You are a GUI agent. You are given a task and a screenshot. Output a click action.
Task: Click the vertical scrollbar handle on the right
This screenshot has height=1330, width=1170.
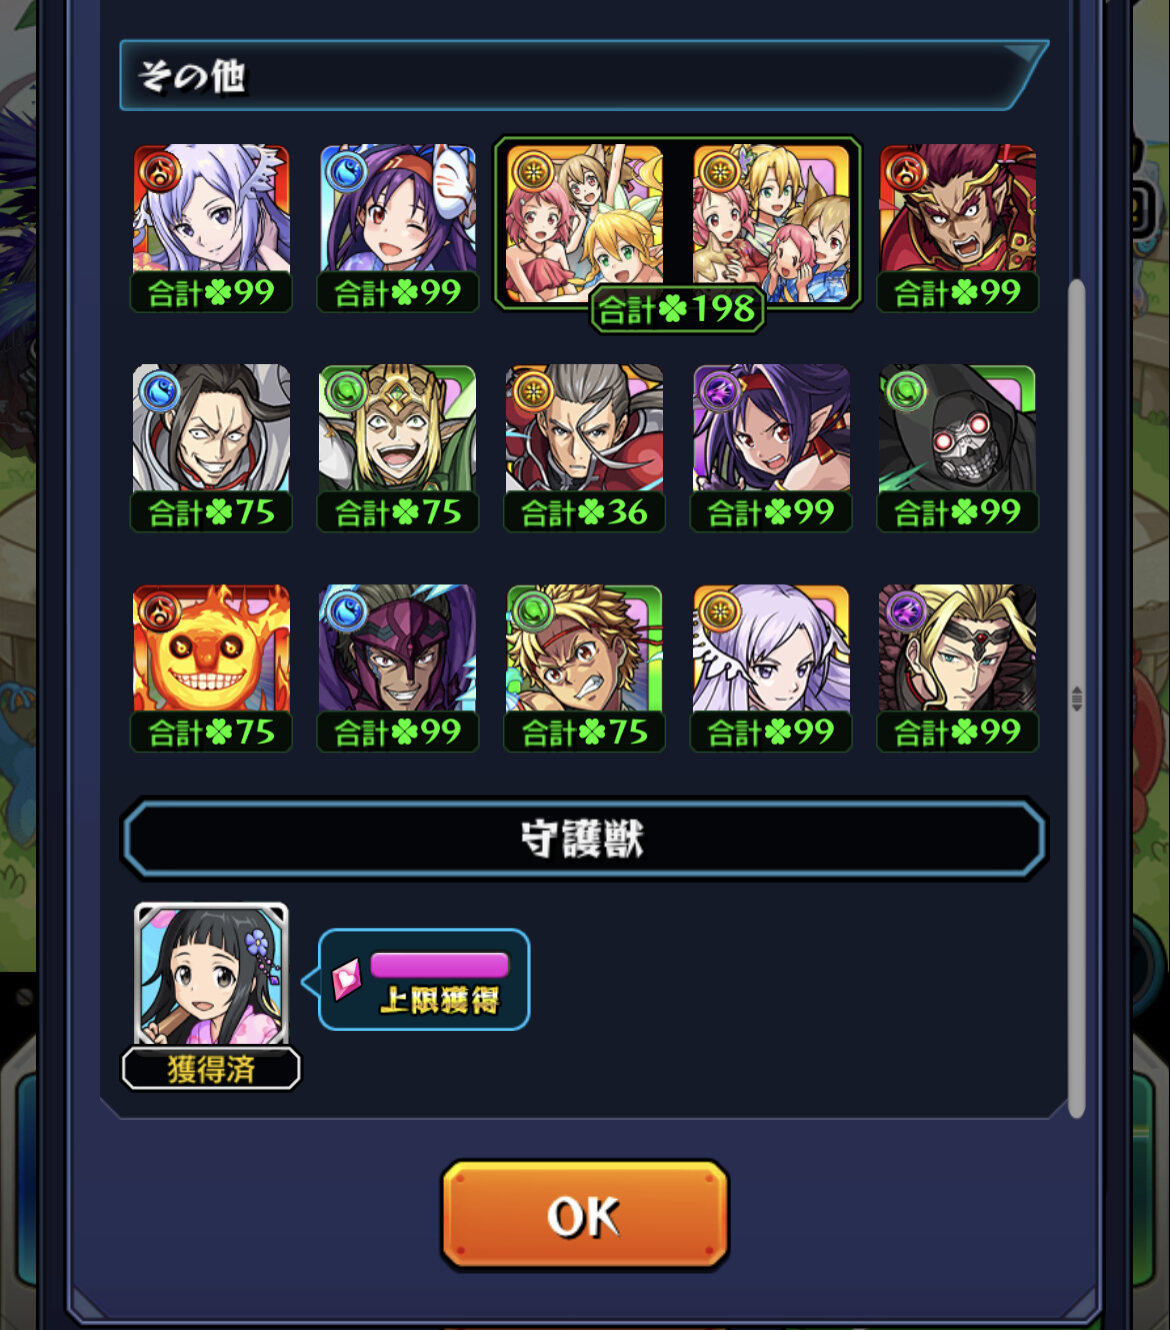click(x=1077, y=698)
